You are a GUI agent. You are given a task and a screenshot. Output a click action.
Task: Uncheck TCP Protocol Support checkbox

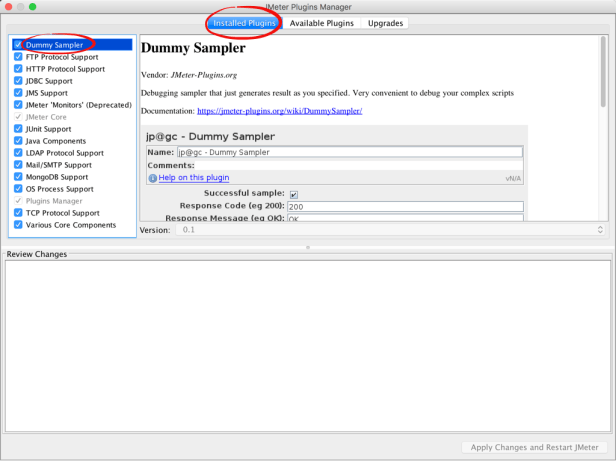pos(18,213)
